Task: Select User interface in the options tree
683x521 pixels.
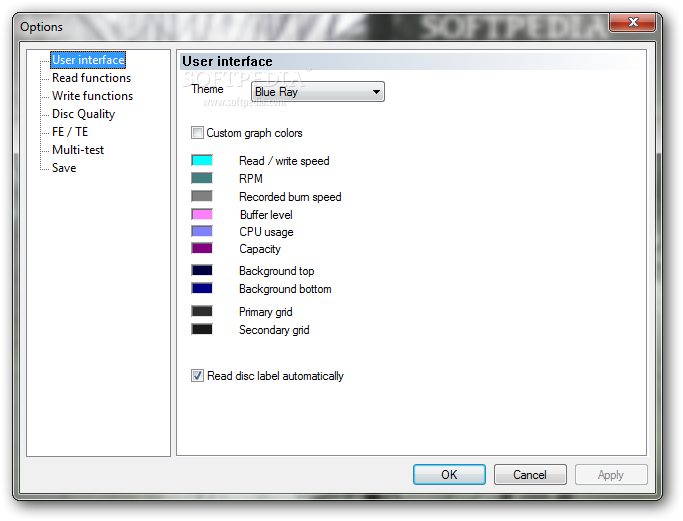Action: (88, 60)
